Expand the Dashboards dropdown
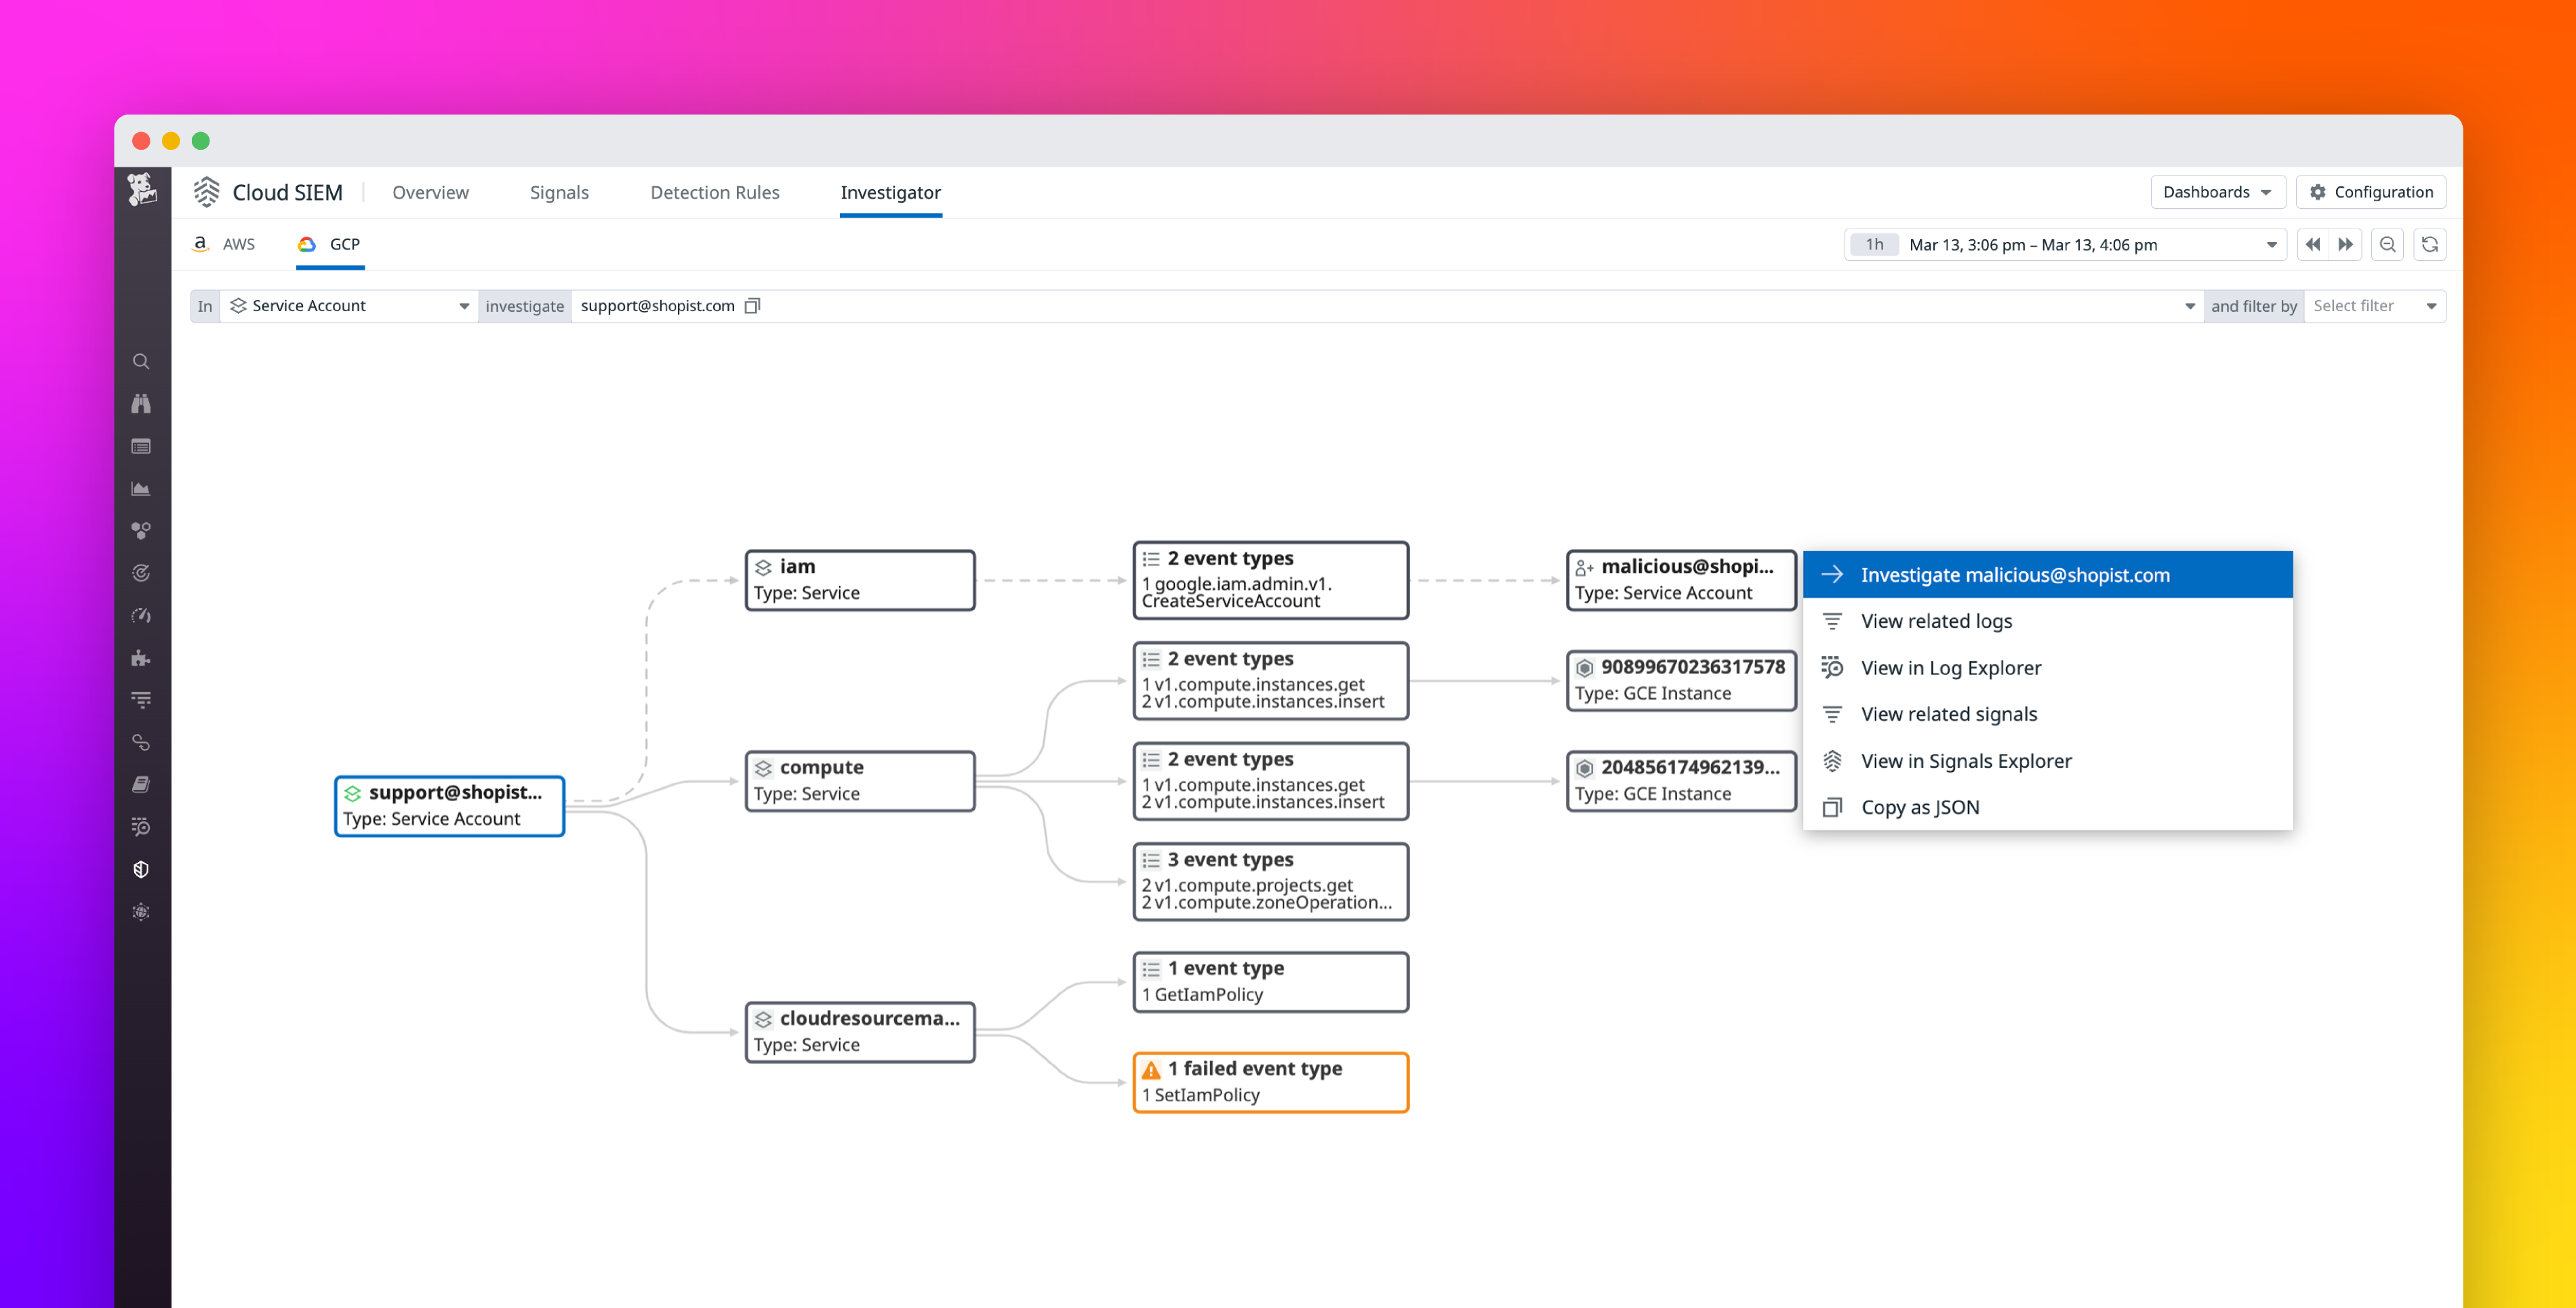The height and width of the screenshot is (1308, 2576). pos(2217,192)
